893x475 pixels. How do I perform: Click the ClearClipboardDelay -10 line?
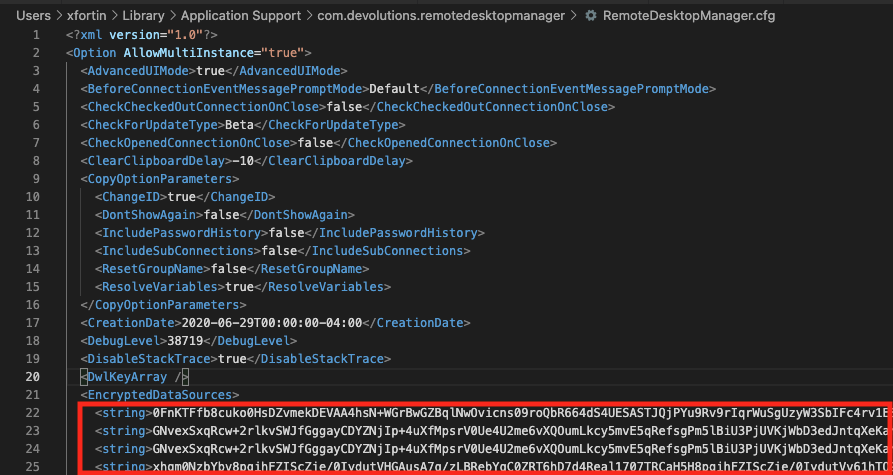coord(247,161)
